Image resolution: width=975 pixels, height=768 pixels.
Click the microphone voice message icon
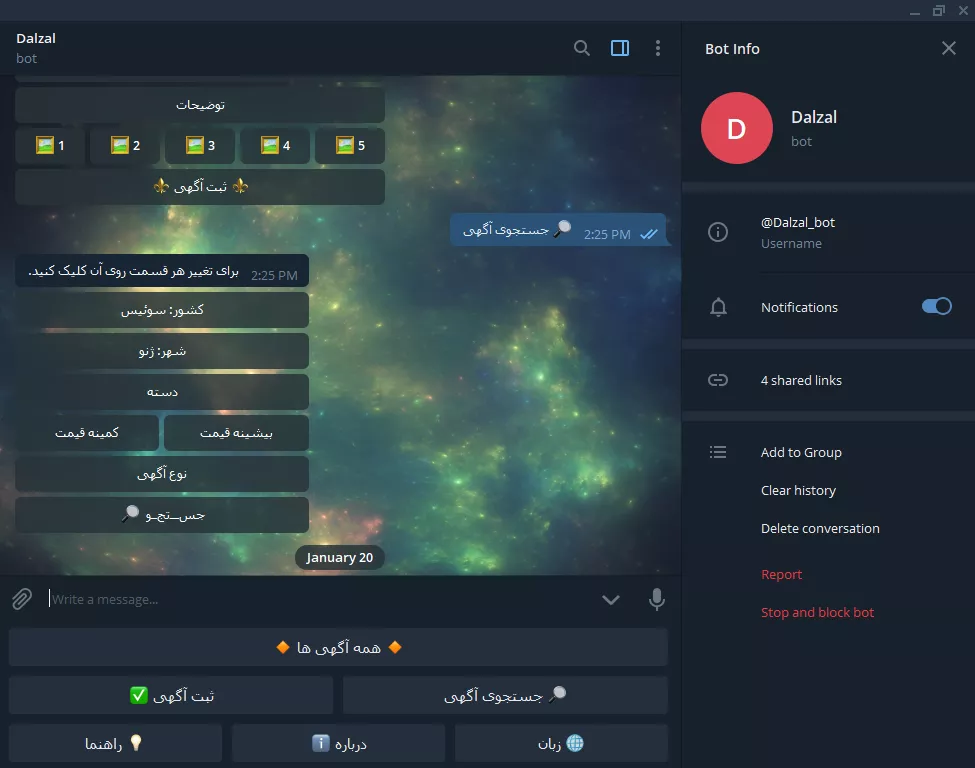[x=657, y=599]
